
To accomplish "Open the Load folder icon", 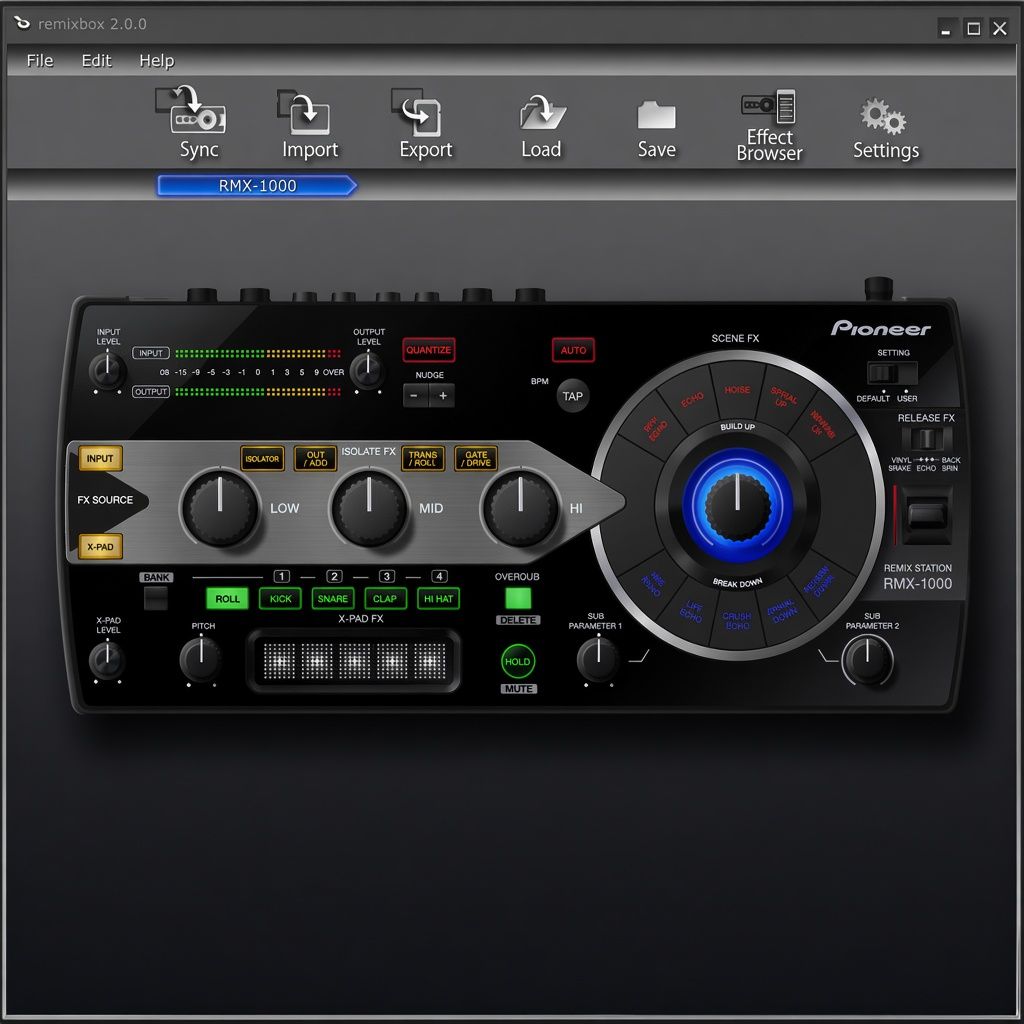I will point(541,127).
